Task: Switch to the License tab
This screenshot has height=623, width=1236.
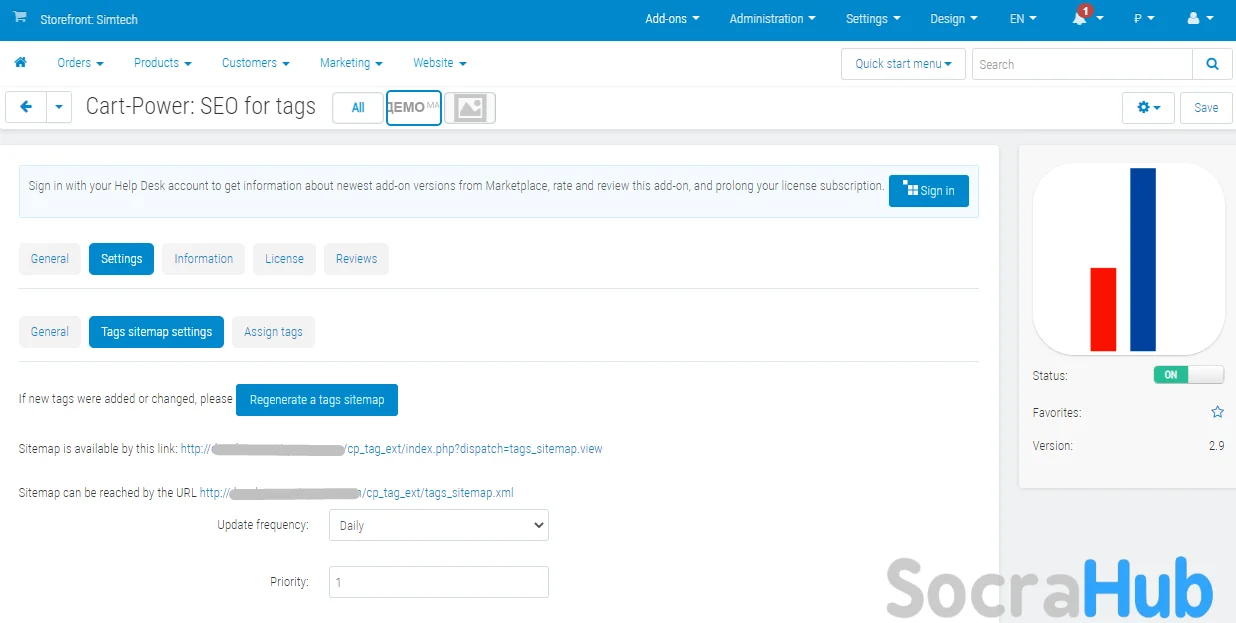Action: 284,259
